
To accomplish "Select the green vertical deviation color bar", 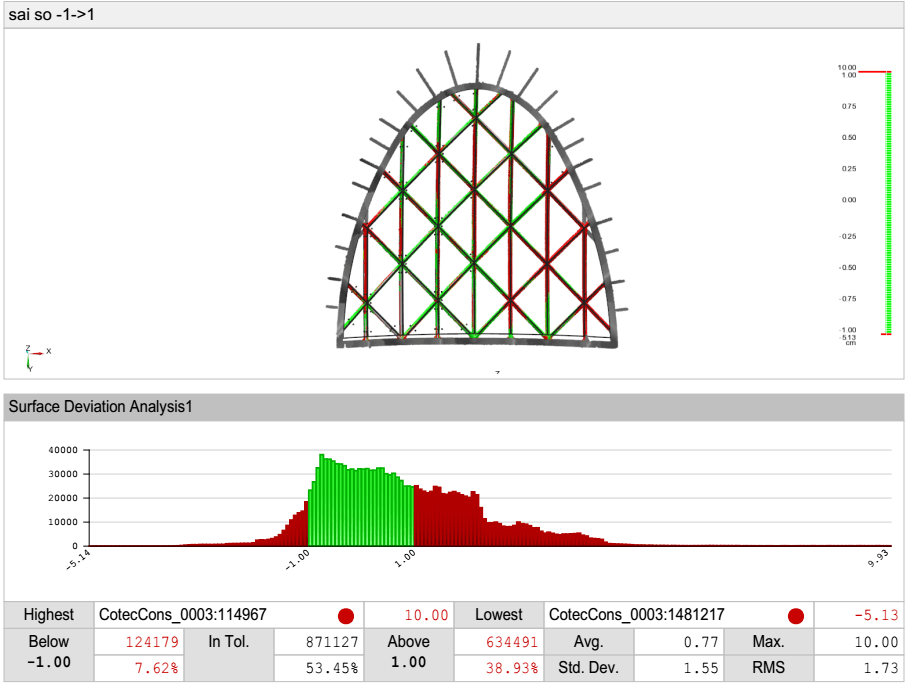I will [x=887, y=200].
